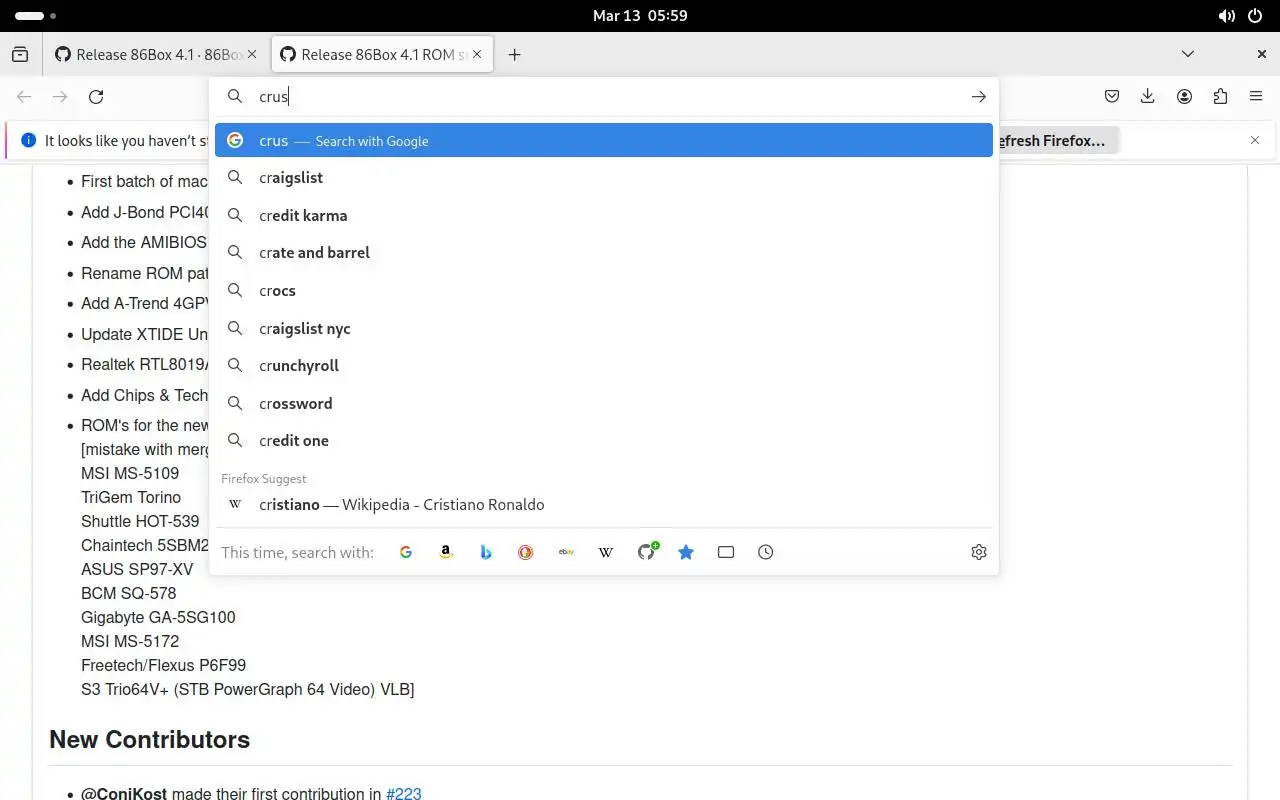Open the clock showing Mar 13 05:59
This screenshot has width=1280, height=800.
point(640,16)
